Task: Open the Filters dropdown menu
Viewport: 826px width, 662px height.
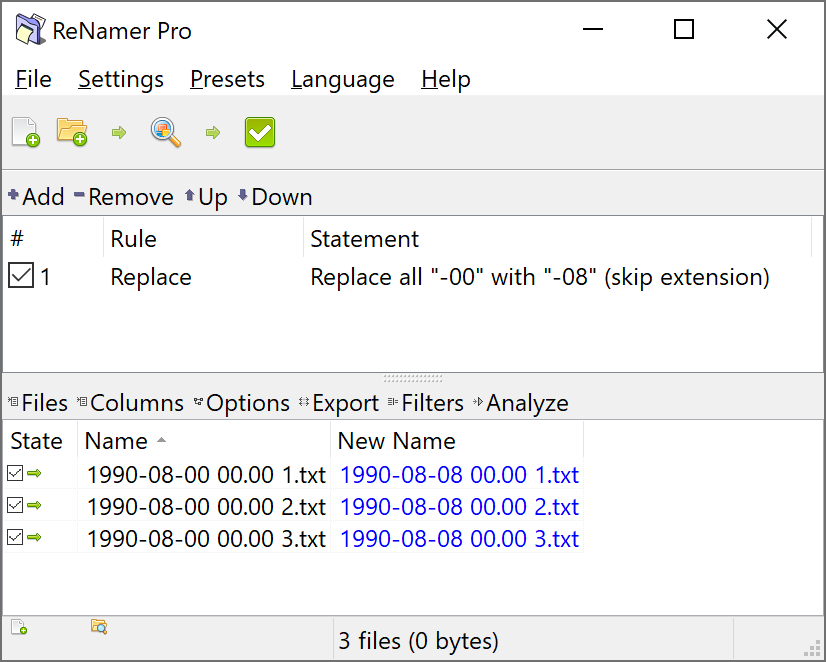Action: tap(426, 403)
